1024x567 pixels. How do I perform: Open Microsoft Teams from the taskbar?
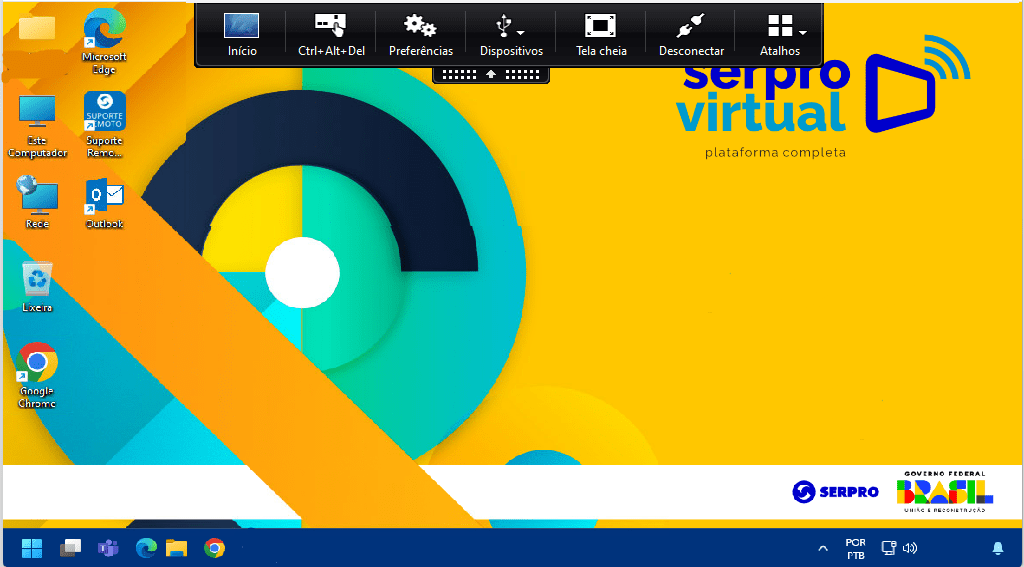pos(108,547)
